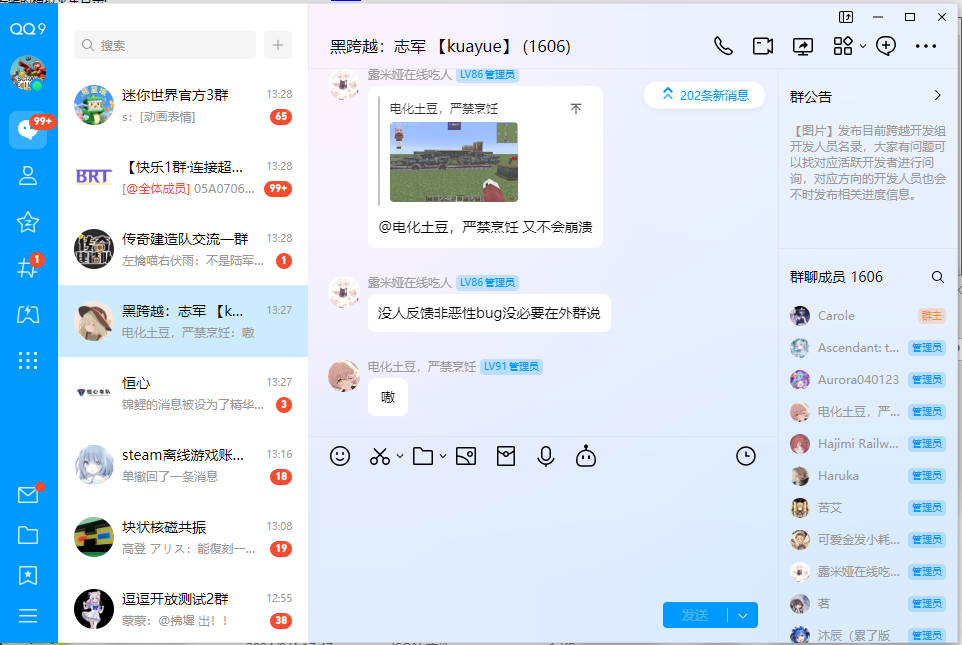Click the 搜索 search field
The height and width of the screenshot is (645, 962).
click(x=166, y=45)
